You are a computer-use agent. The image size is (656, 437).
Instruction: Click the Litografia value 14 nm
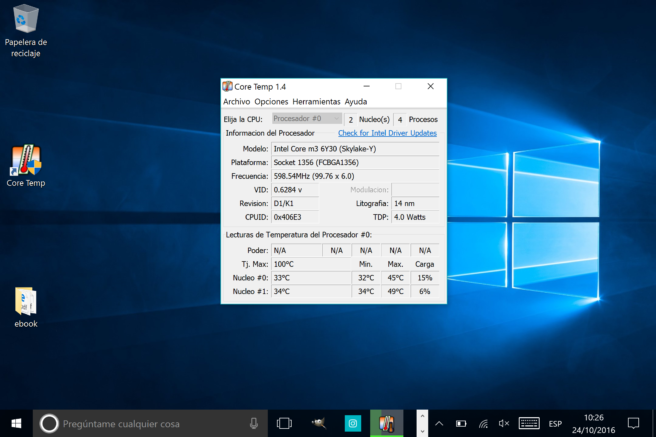pos(415,203)
